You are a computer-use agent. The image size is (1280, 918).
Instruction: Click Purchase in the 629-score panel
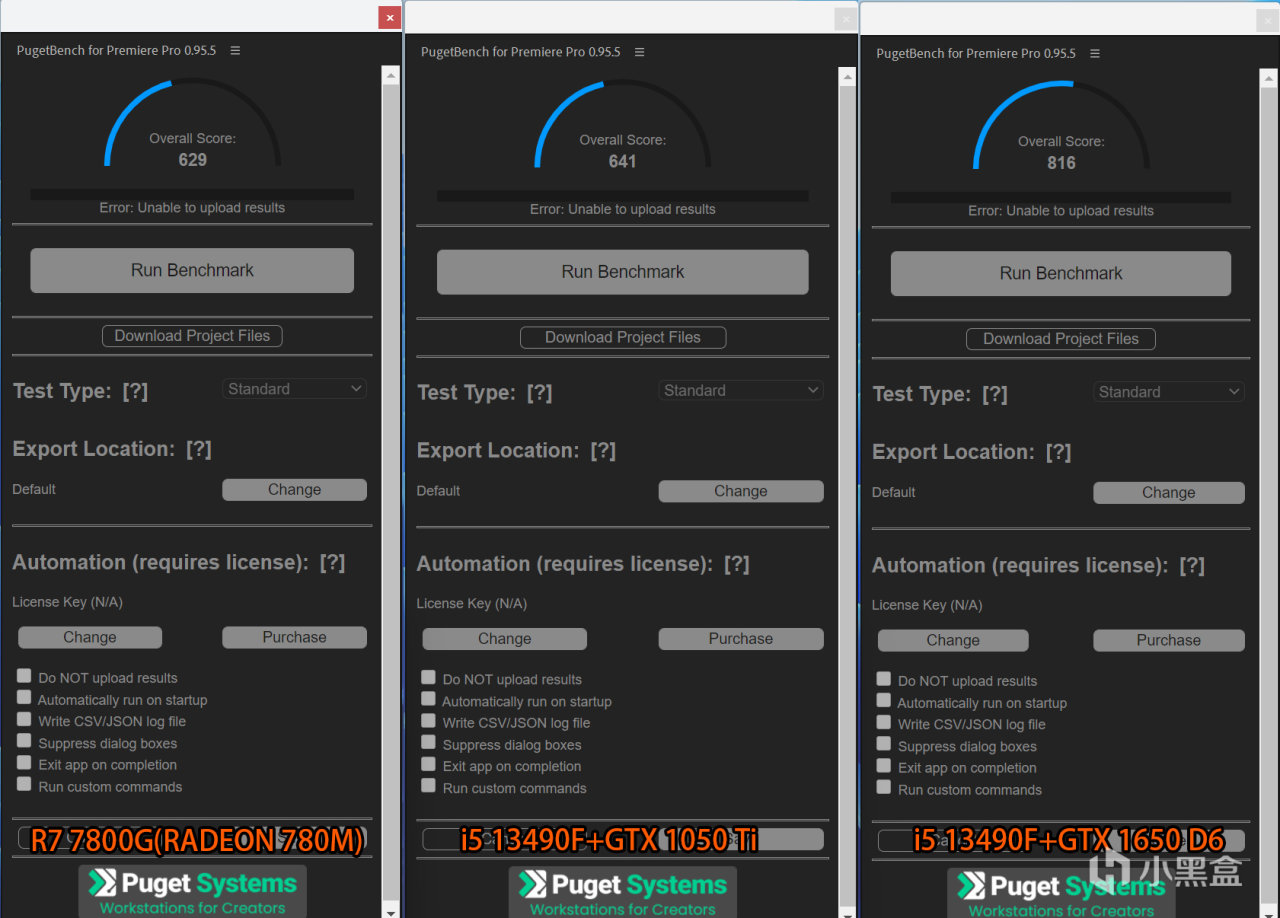[x=294, y=637]
